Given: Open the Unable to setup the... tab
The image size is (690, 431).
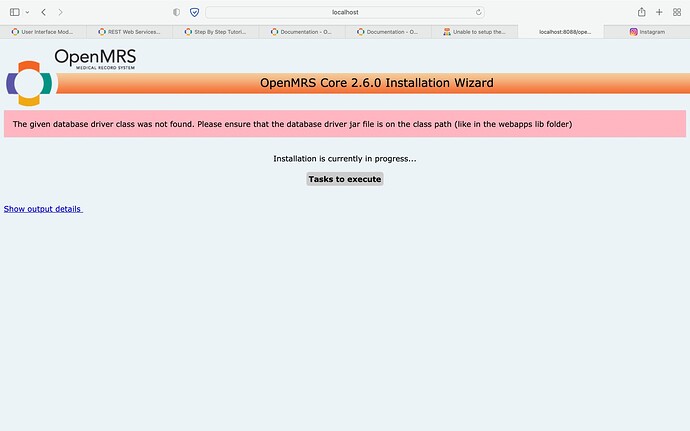Looking at the screenshot, I should pos(474,32).
